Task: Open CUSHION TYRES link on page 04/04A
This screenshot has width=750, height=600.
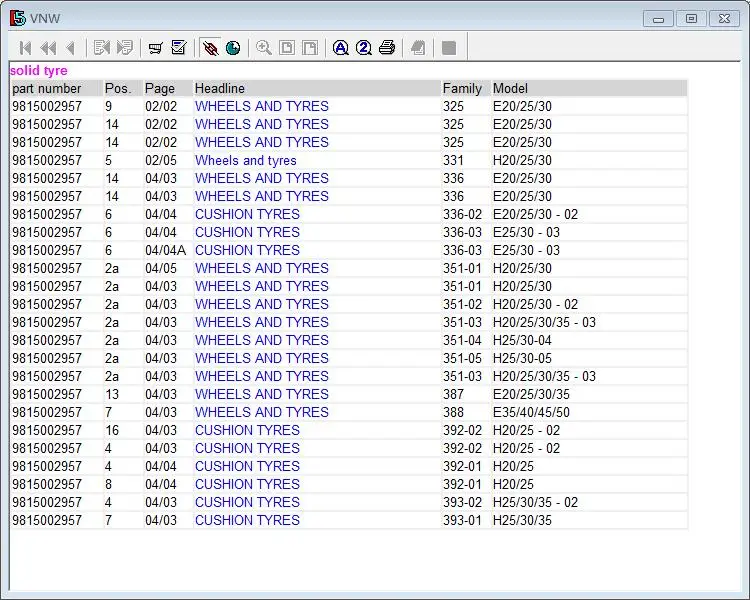Action: click(247, 250)
